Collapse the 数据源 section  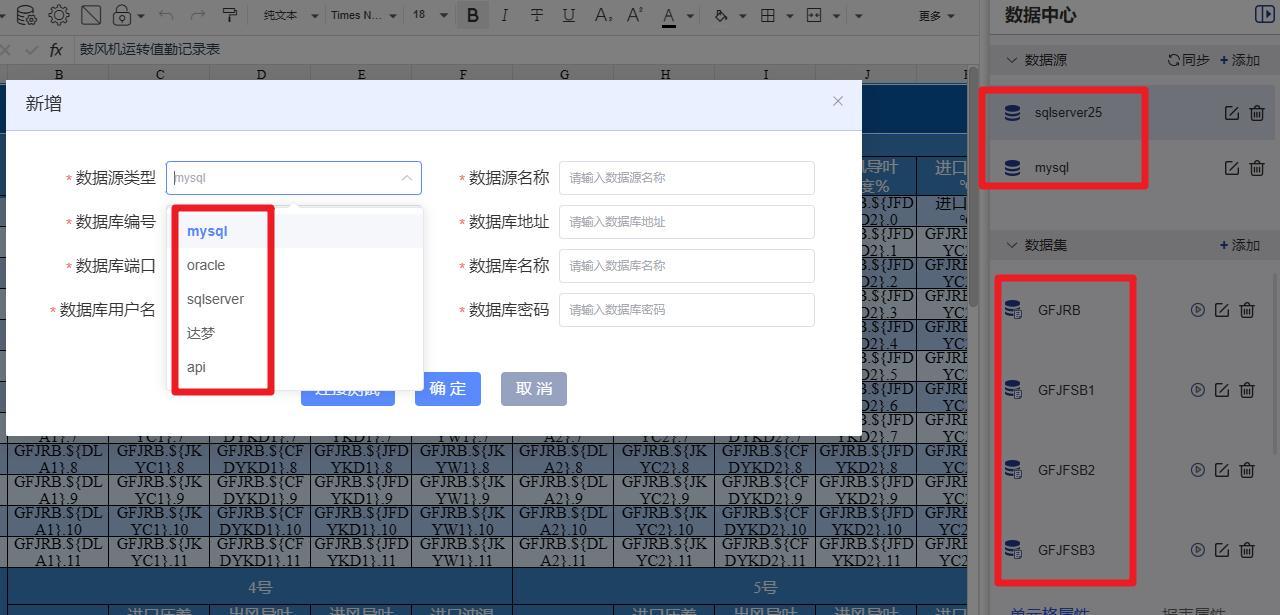[x=1011, y=60]
